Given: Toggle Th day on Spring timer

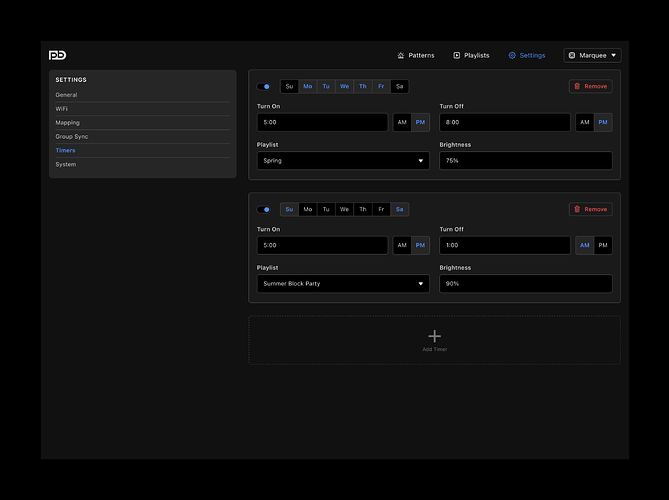Looking at the screenshot, I should coord(363,86).
